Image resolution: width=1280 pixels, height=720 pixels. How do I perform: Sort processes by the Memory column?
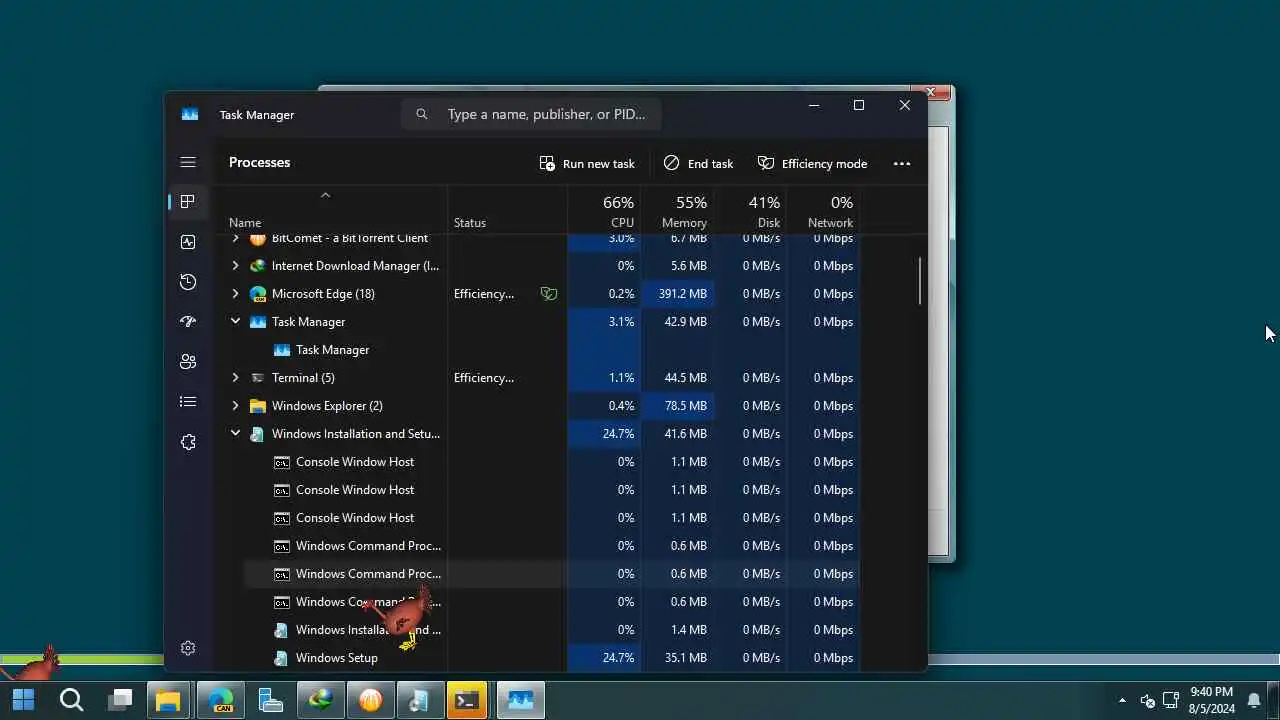tap(677, 212)
